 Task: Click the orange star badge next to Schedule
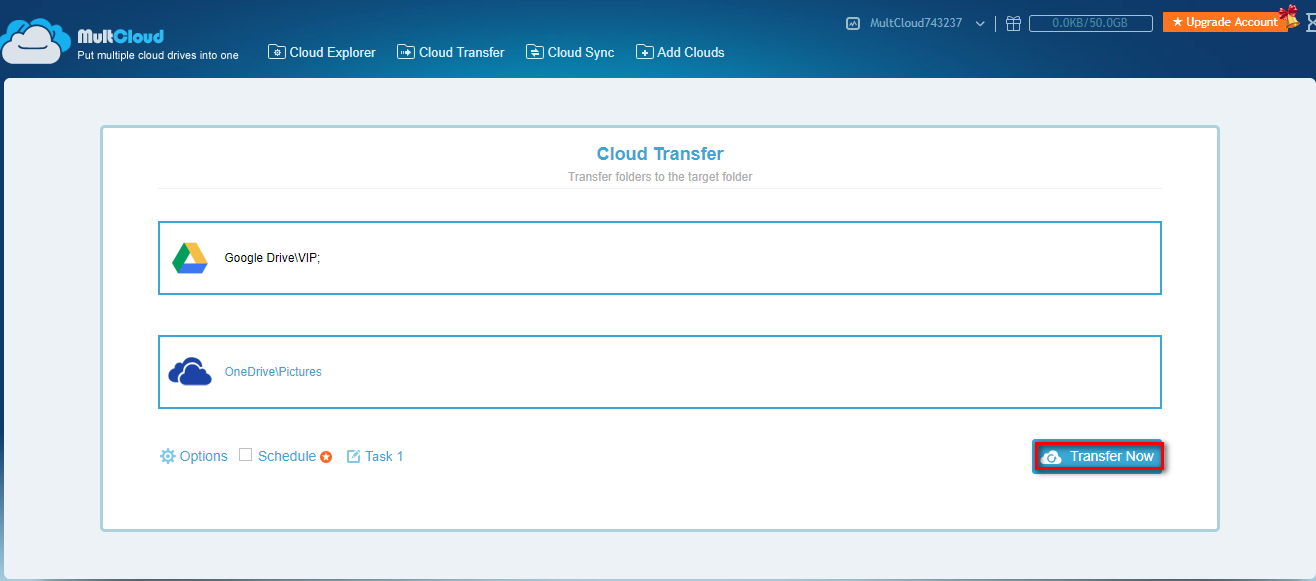point(326,457)
